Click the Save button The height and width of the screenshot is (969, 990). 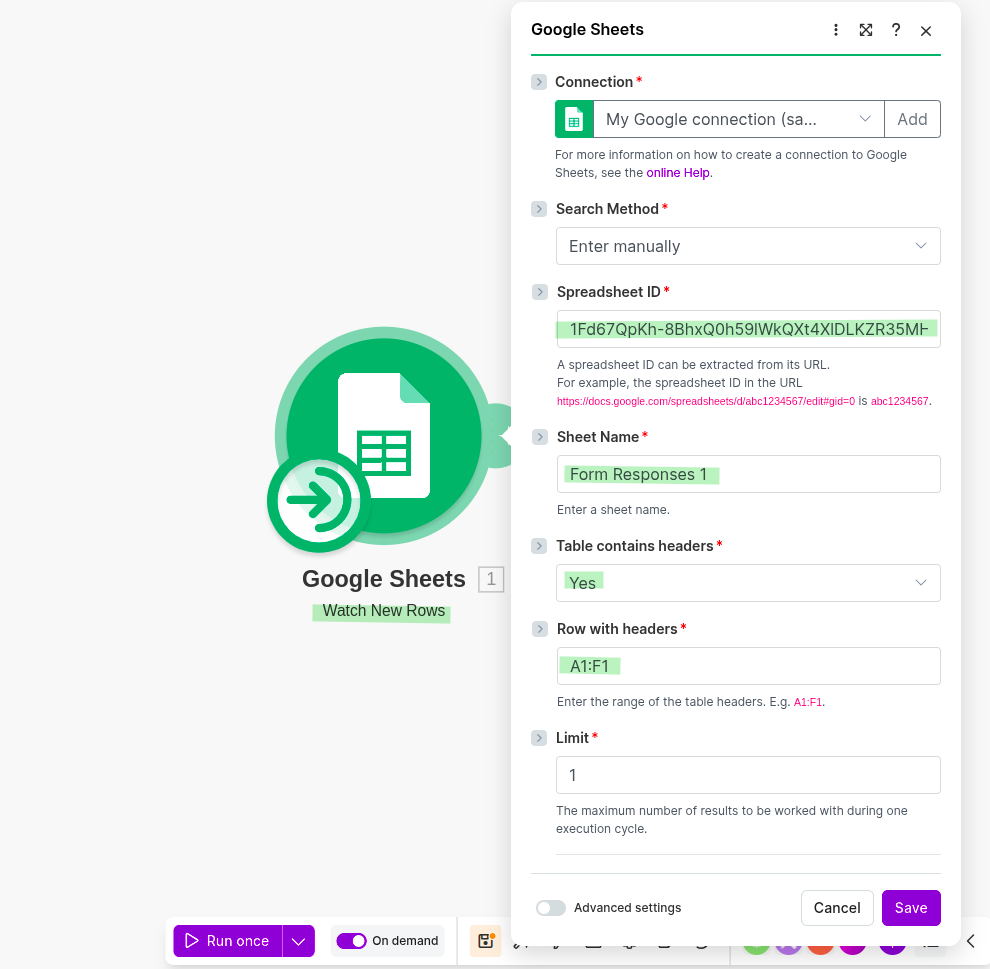click(x=910, y=908)
